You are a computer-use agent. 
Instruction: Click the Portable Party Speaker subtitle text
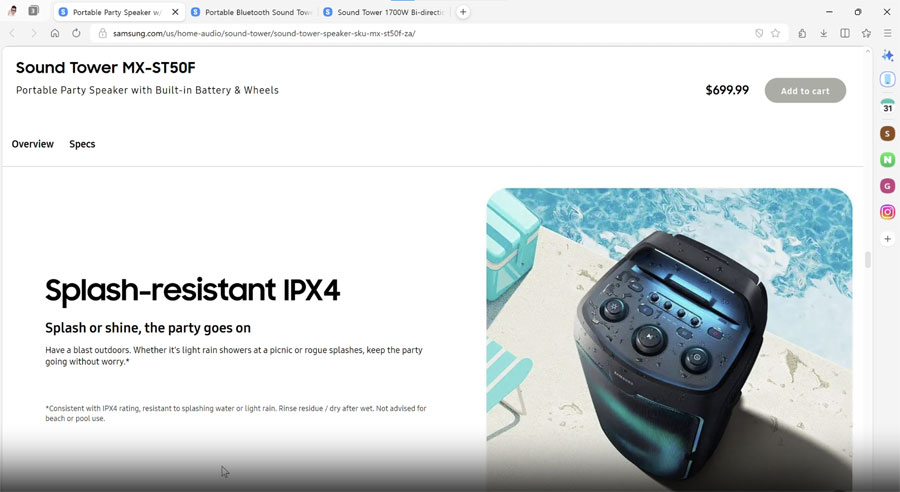148,90
